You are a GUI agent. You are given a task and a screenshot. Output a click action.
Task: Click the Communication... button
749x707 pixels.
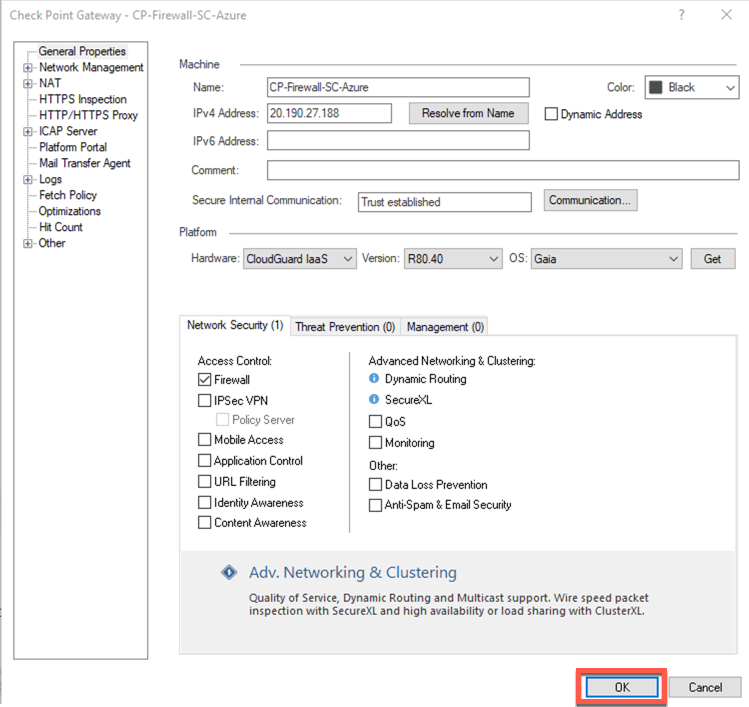590,200
